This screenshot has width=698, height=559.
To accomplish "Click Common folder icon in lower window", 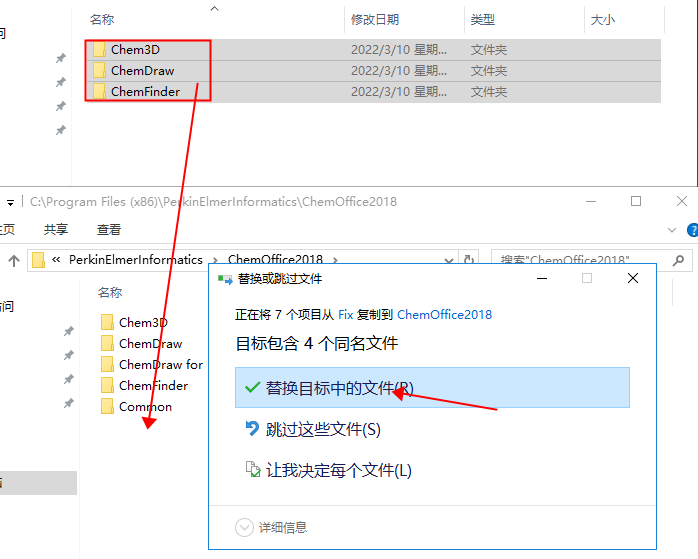I will (x=107, y=406).
